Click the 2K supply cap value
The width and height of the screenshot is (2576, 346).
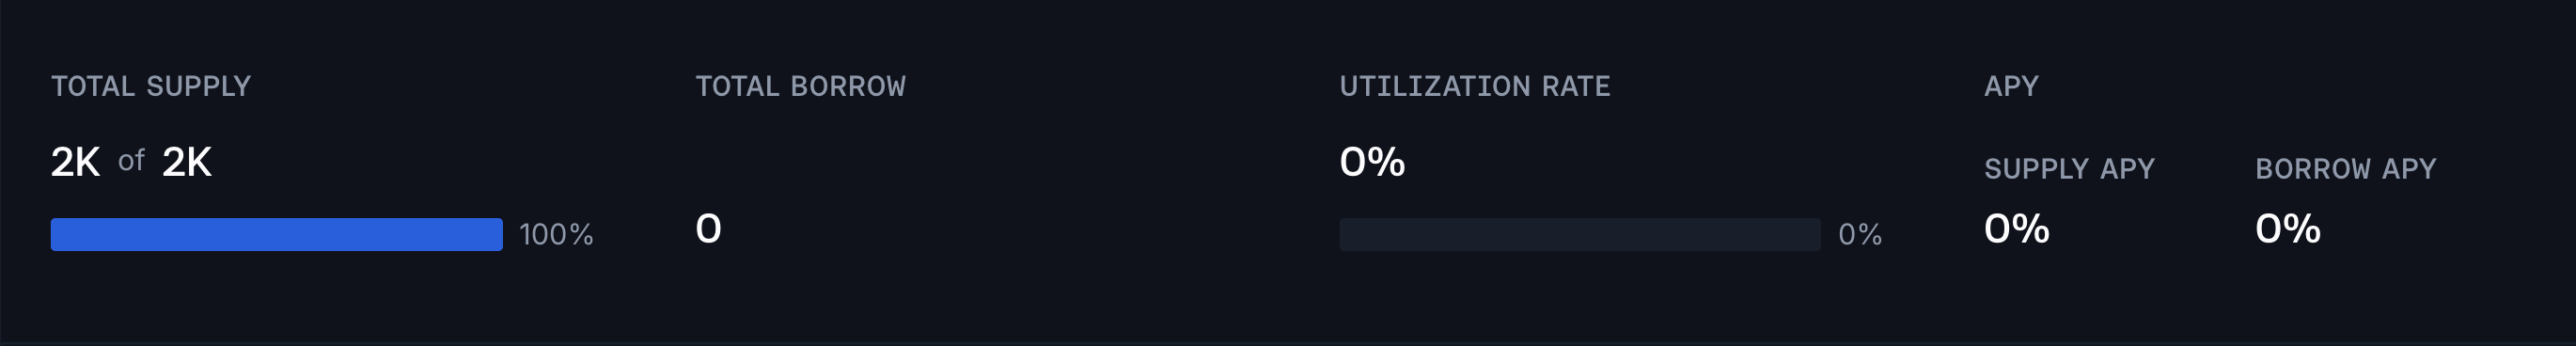pos(187,162)
